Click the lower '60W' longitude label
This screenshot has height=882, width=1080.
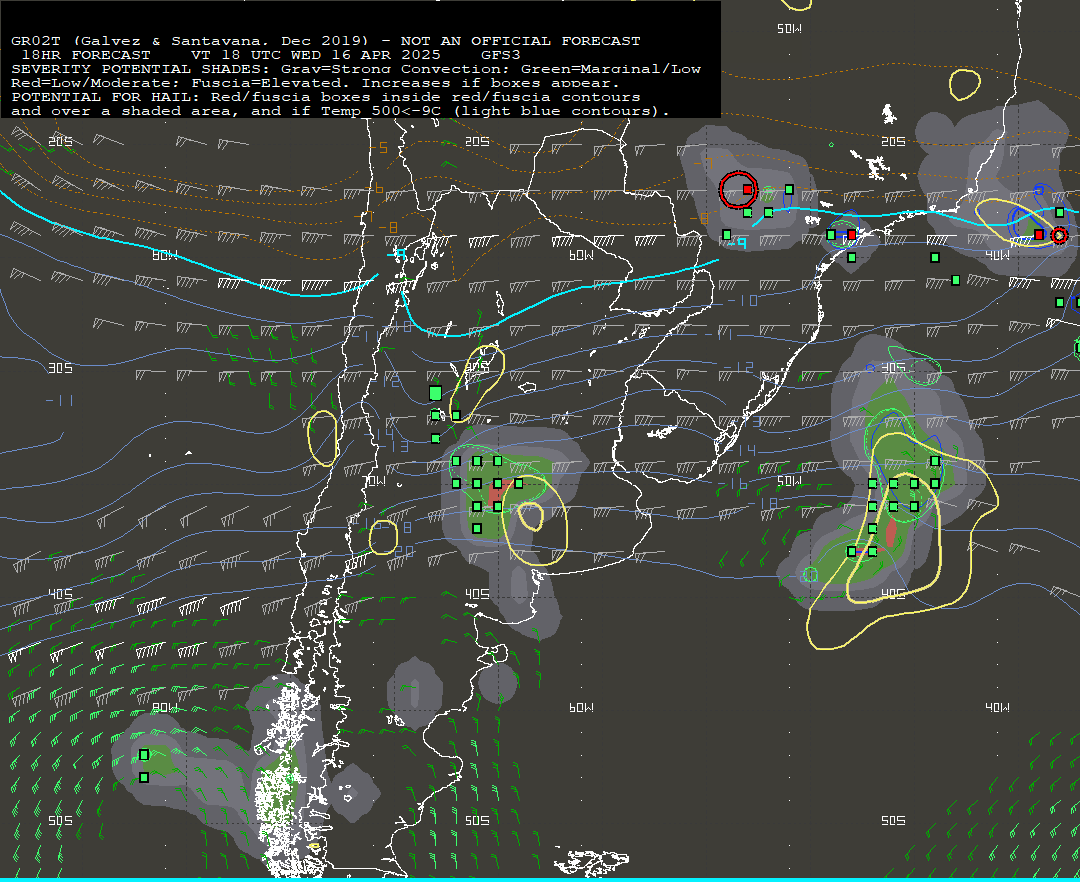pyautogui.click(x=581, y=707)
